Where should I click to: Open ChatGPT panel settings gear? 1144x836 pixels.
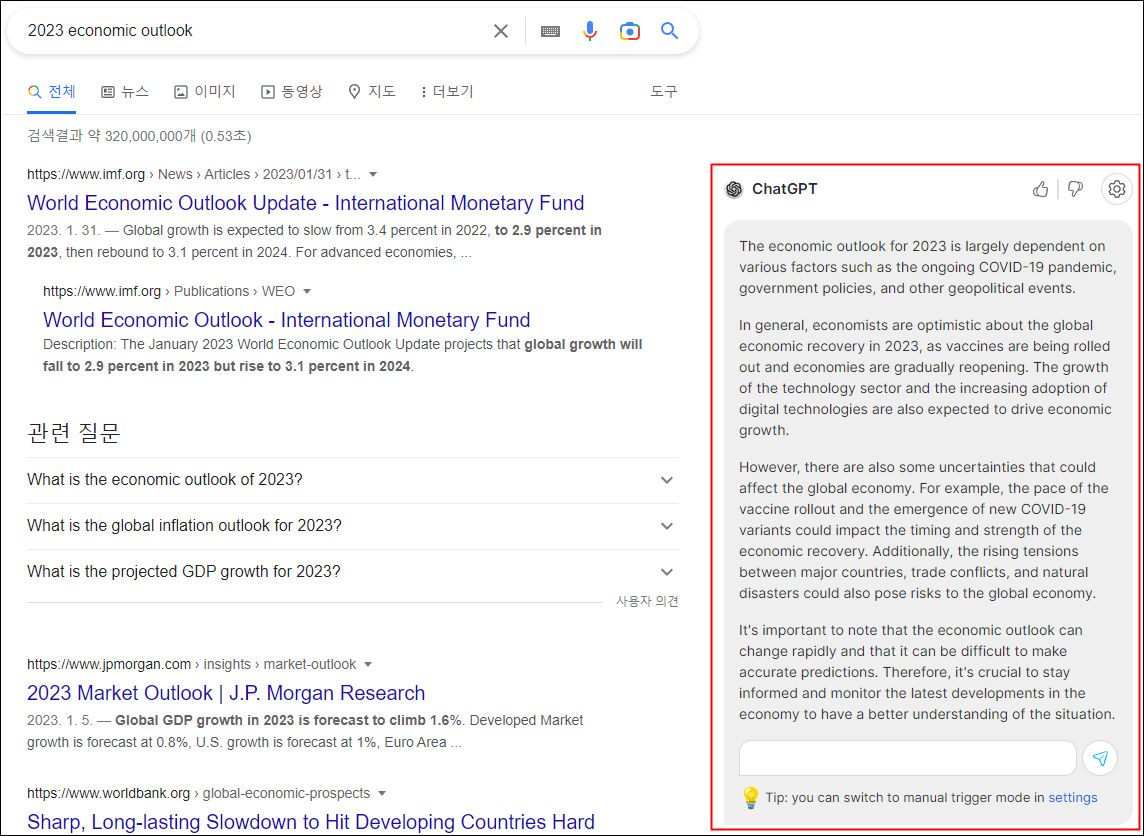[1116, 190]
